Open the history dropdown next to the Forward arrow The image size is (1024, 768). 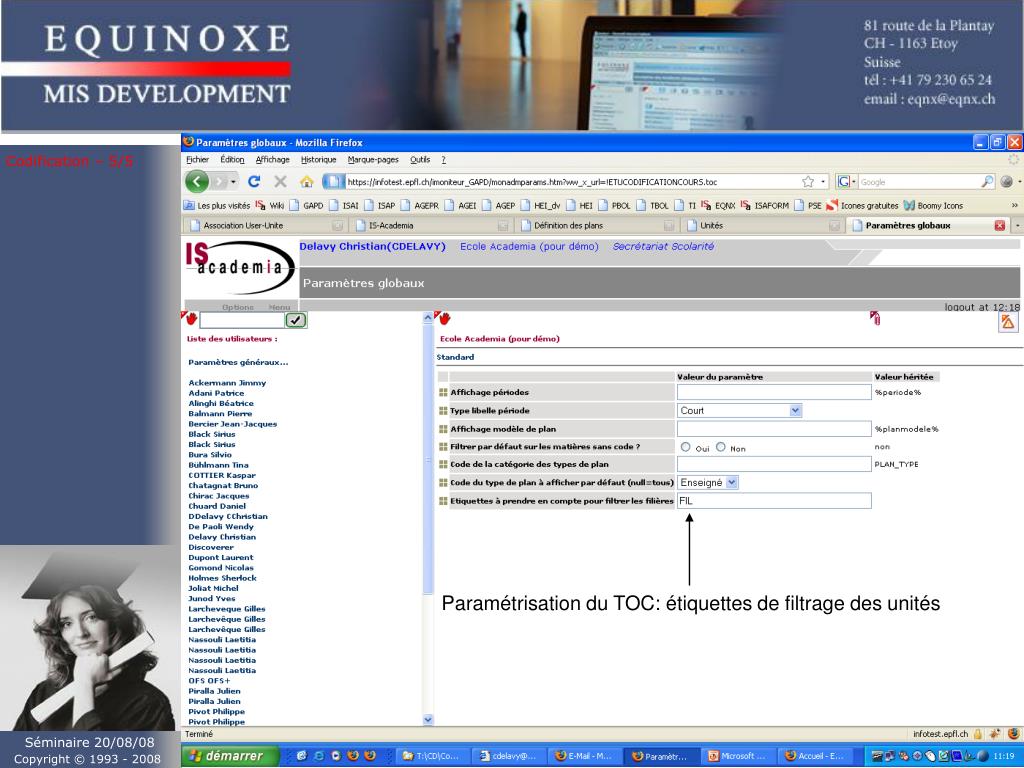[233, 182]
